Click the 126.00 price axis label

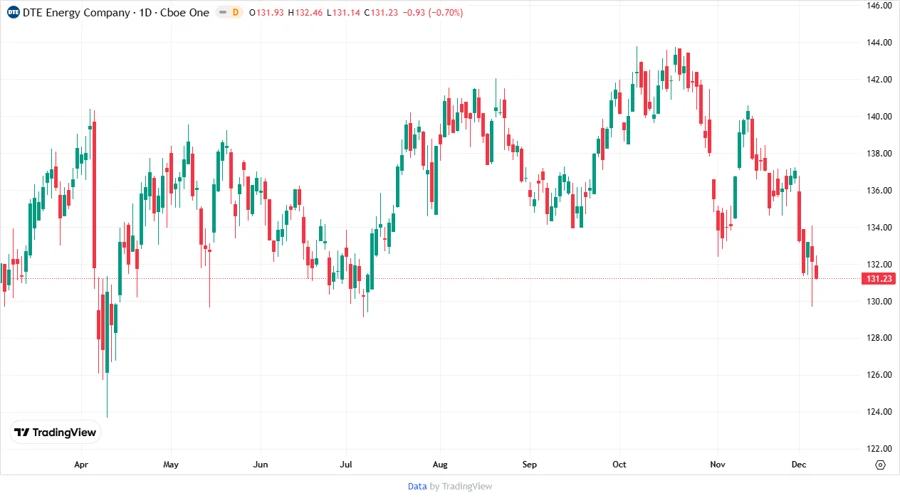point(879,375)
